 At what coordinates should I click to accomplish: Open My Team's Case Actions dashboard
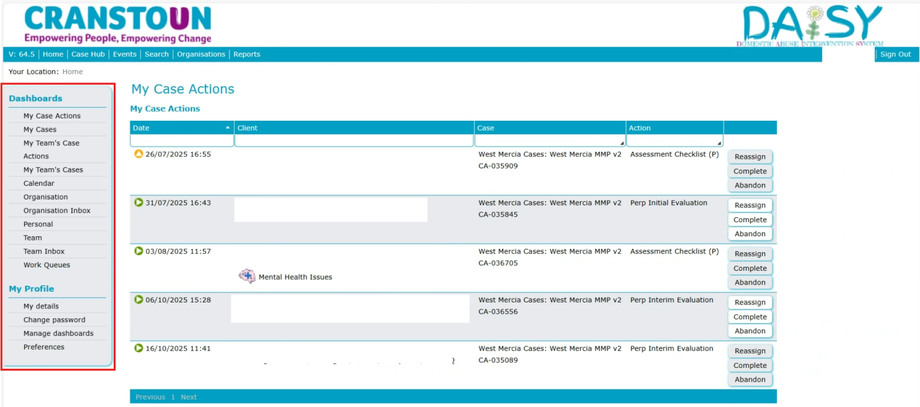[51, 150]
